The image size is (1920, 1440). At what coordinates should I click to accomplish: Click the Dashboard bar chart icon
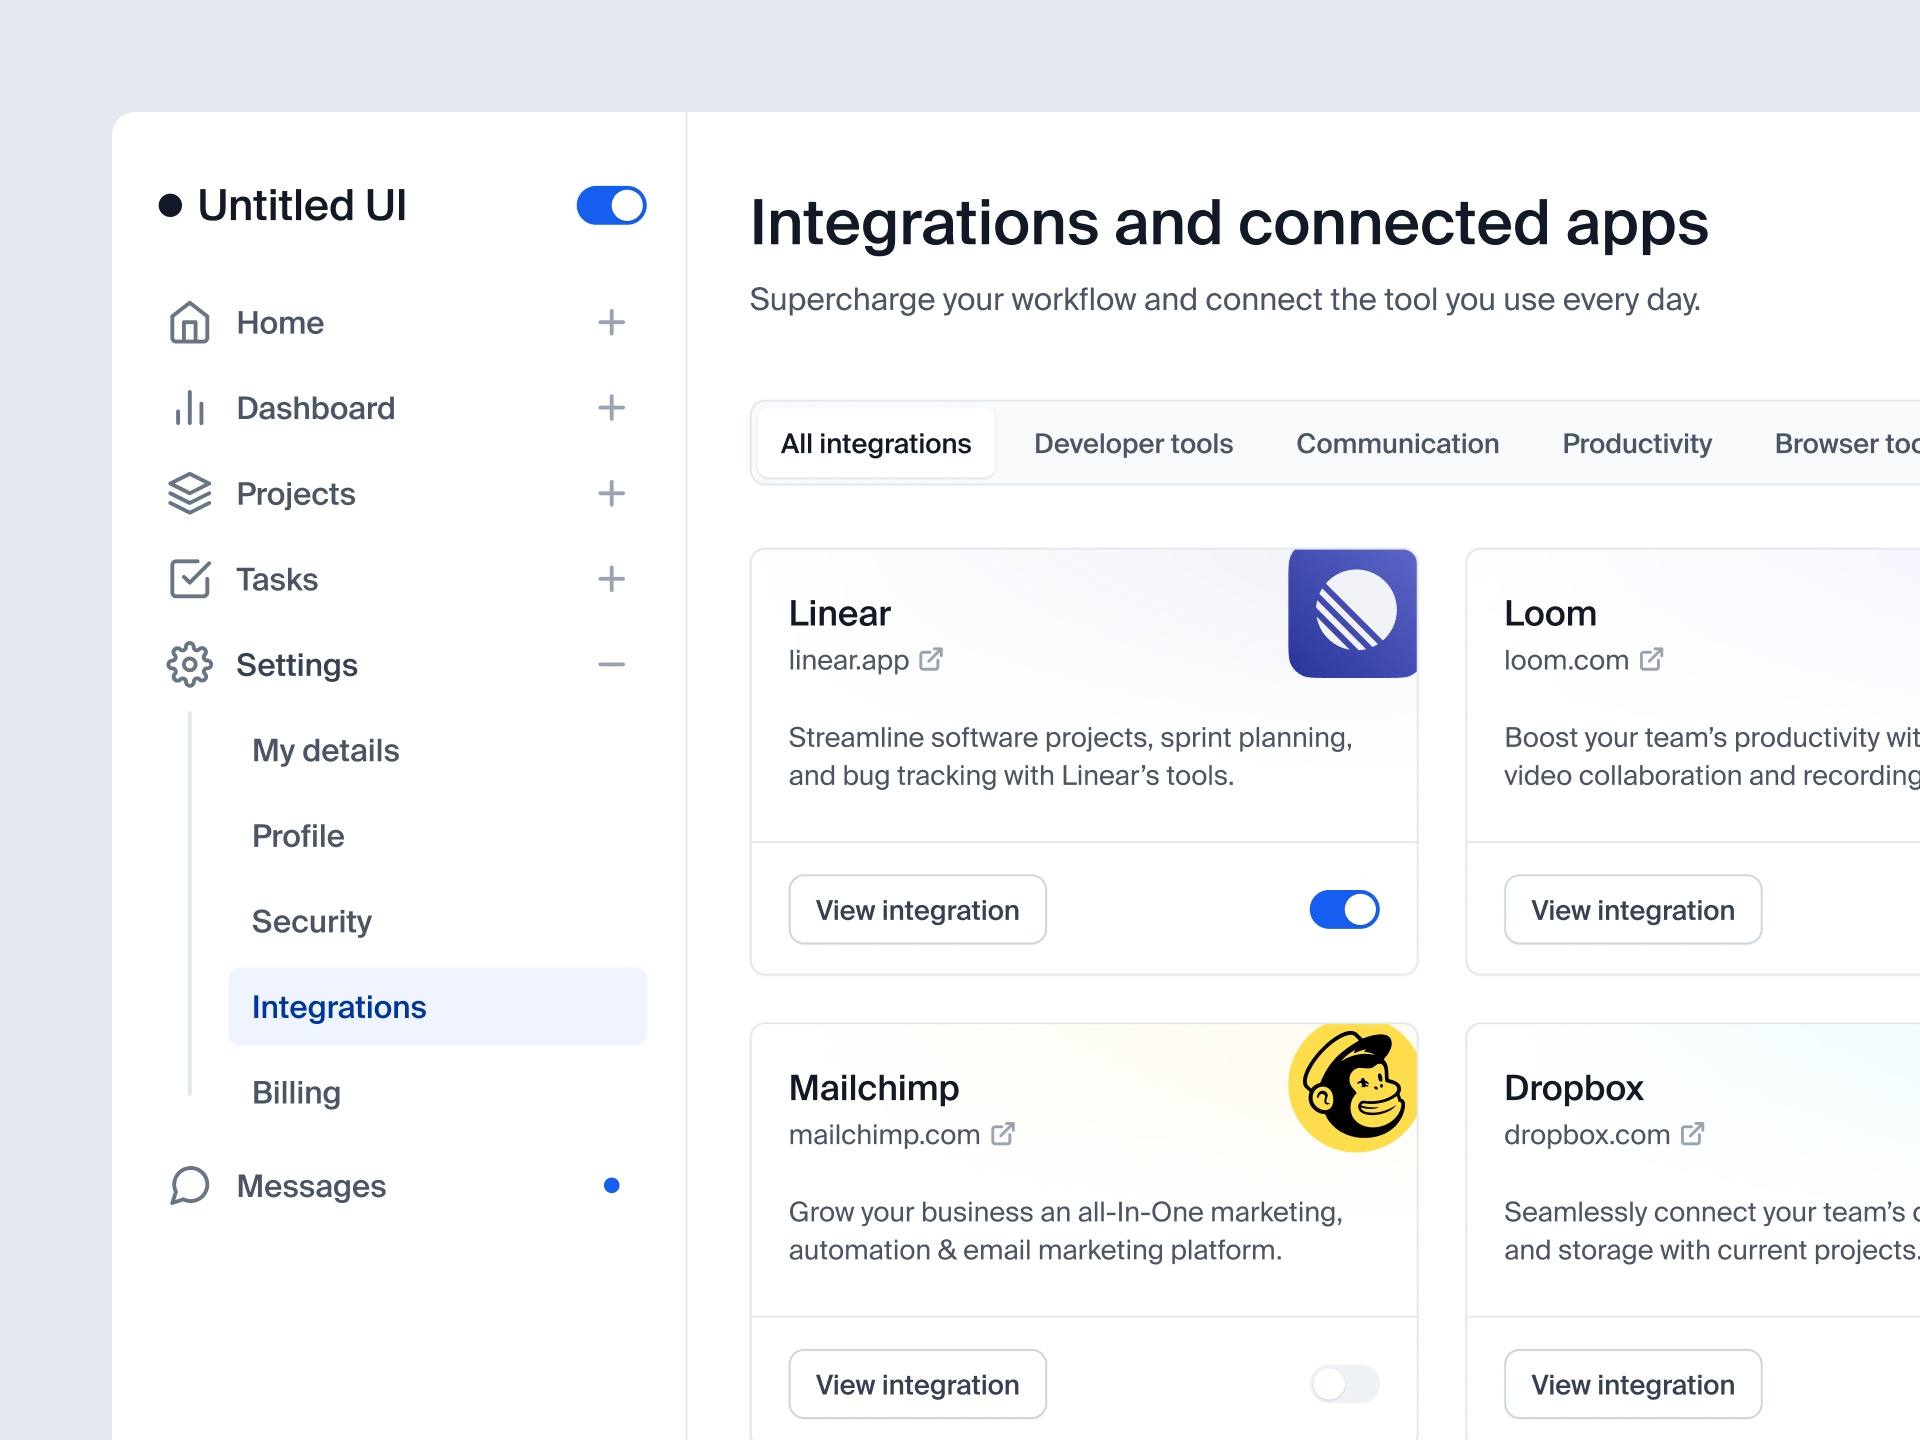[190, 408]
